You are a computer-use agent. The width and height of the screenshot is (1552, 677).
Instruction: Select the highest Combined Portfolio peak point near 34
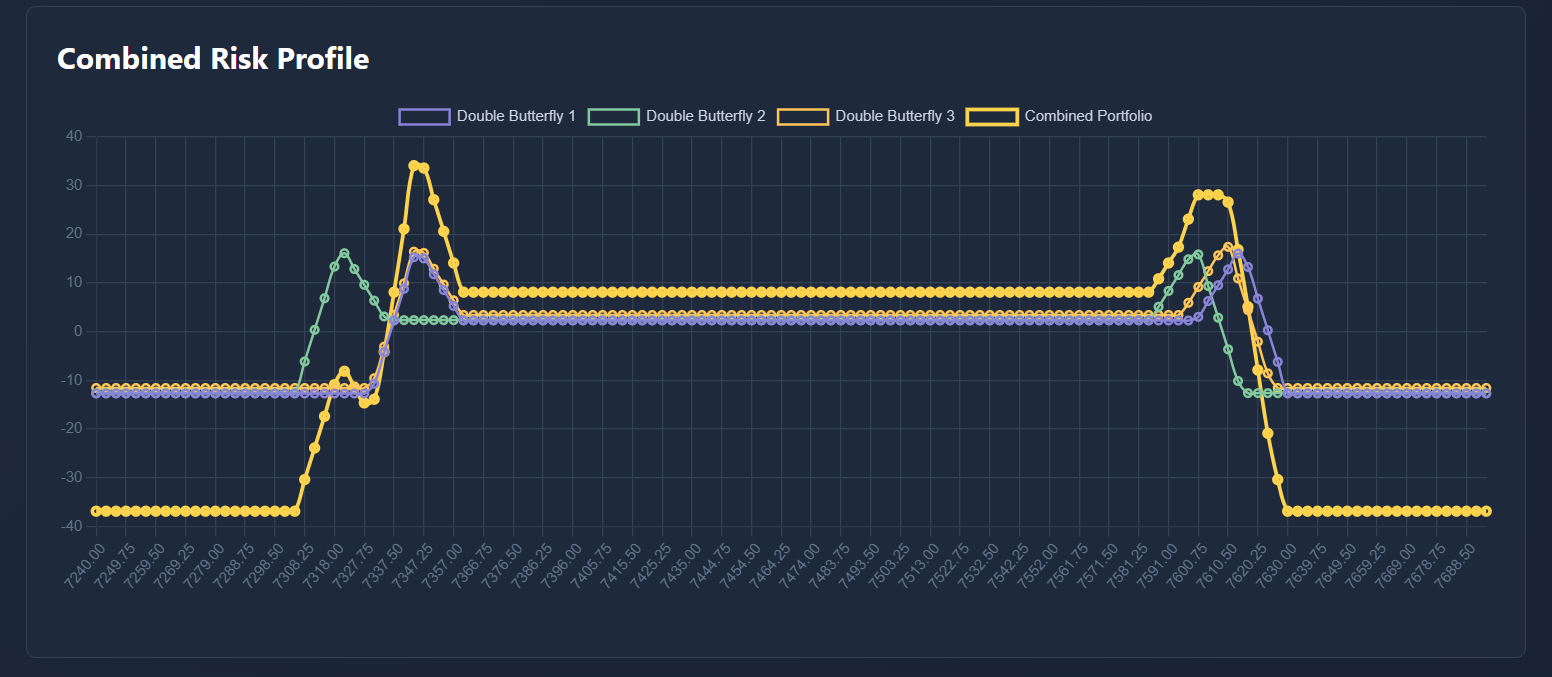tap(414, 166)
